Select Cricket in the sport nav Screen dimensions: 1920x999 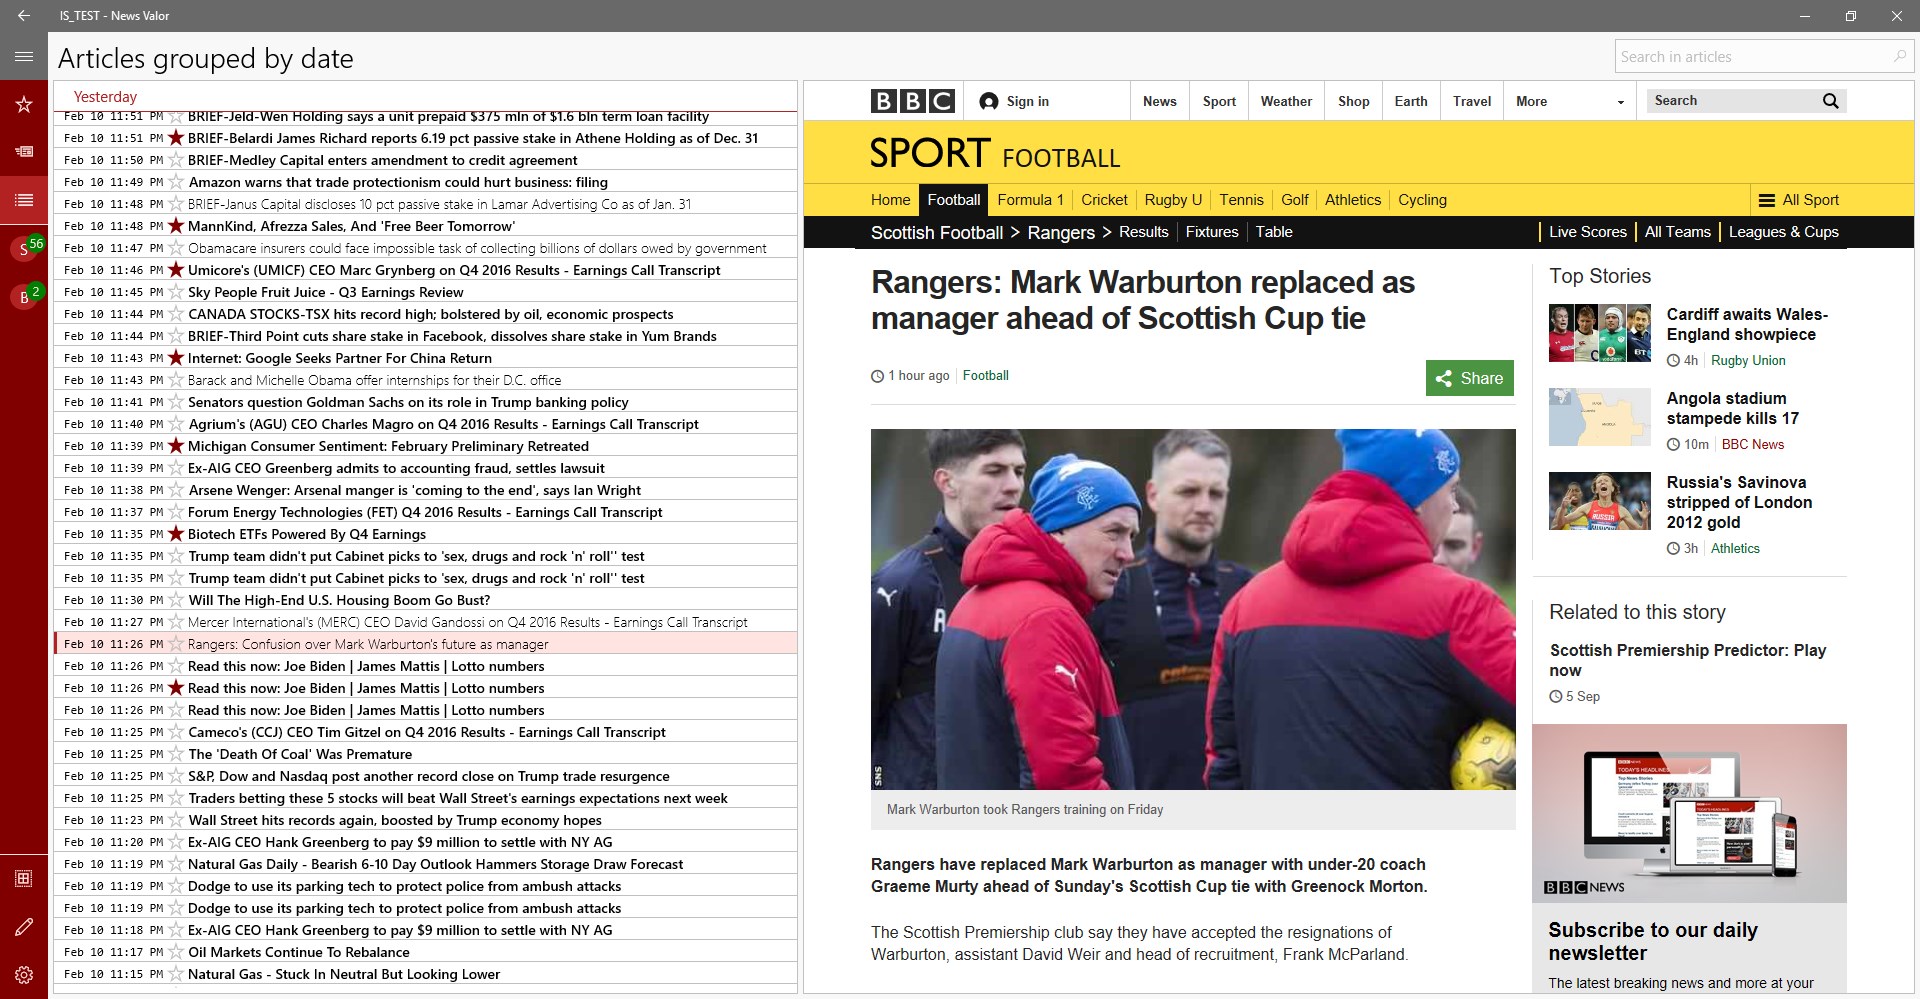1104,200
